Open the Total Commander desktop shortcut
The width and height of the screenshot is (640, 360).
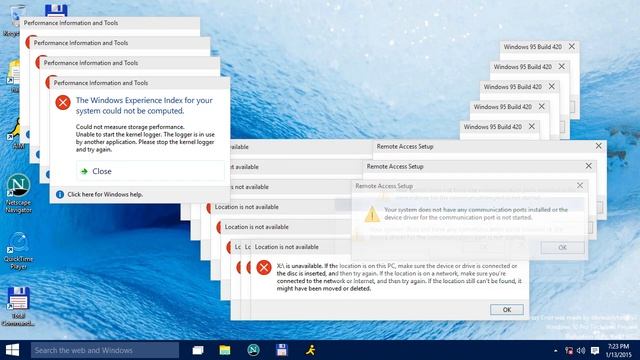coord(18,306)
